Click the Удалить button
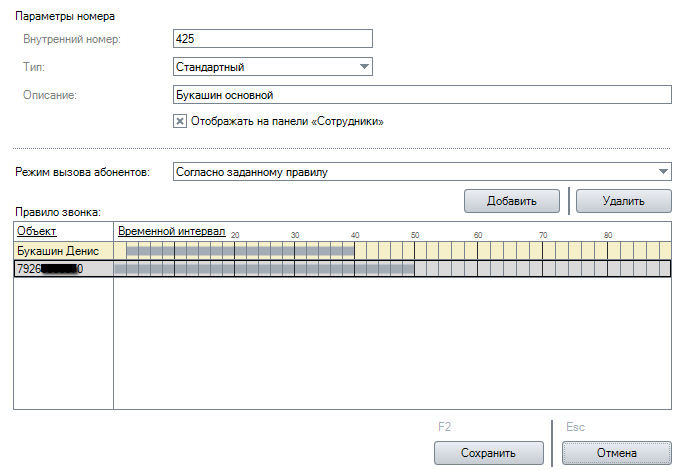 pyautogui.click(x=624, y=201)
